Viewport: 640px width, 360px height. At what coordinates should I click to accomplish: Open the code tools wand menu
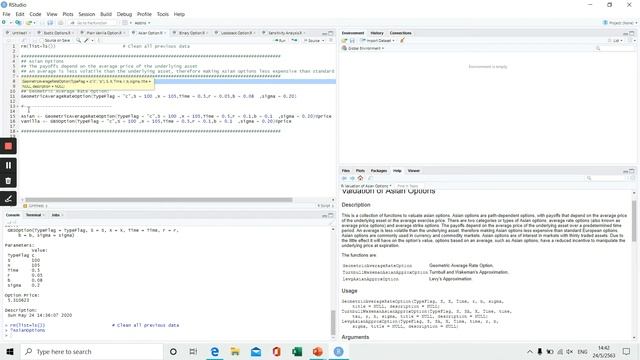click(88, 40)
